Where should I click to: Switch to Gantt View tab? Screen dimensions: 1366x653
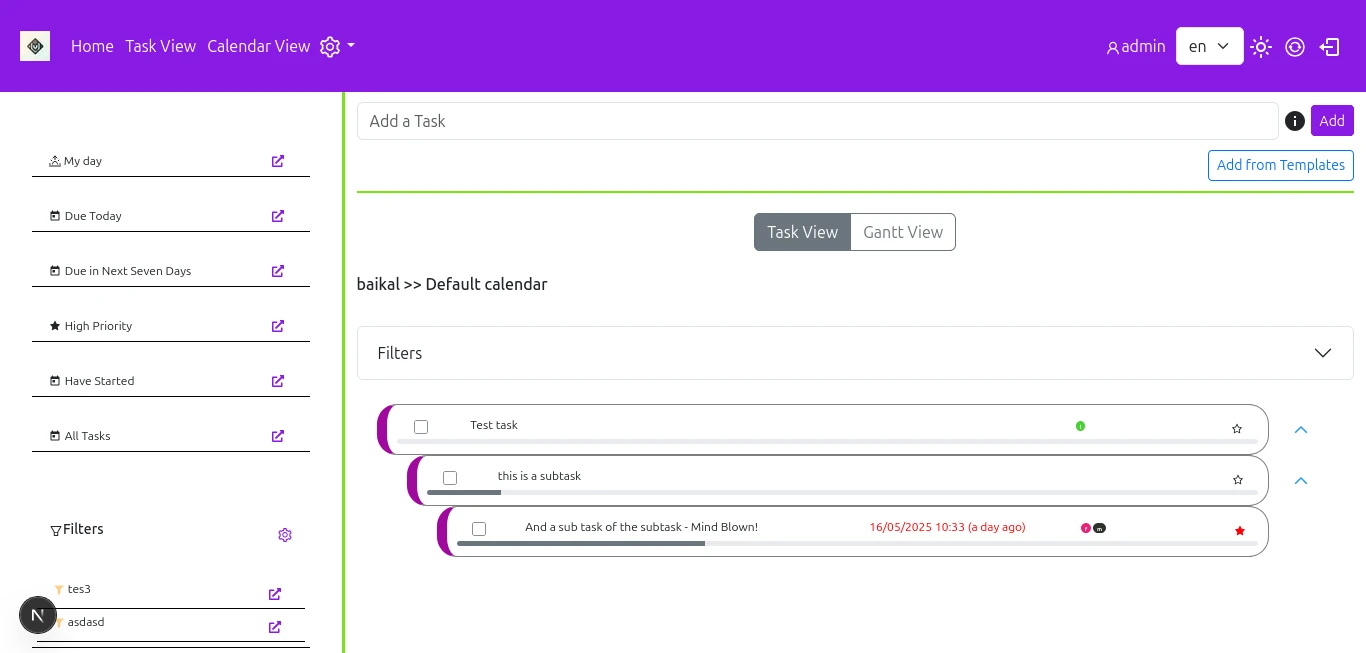(903, 232)
